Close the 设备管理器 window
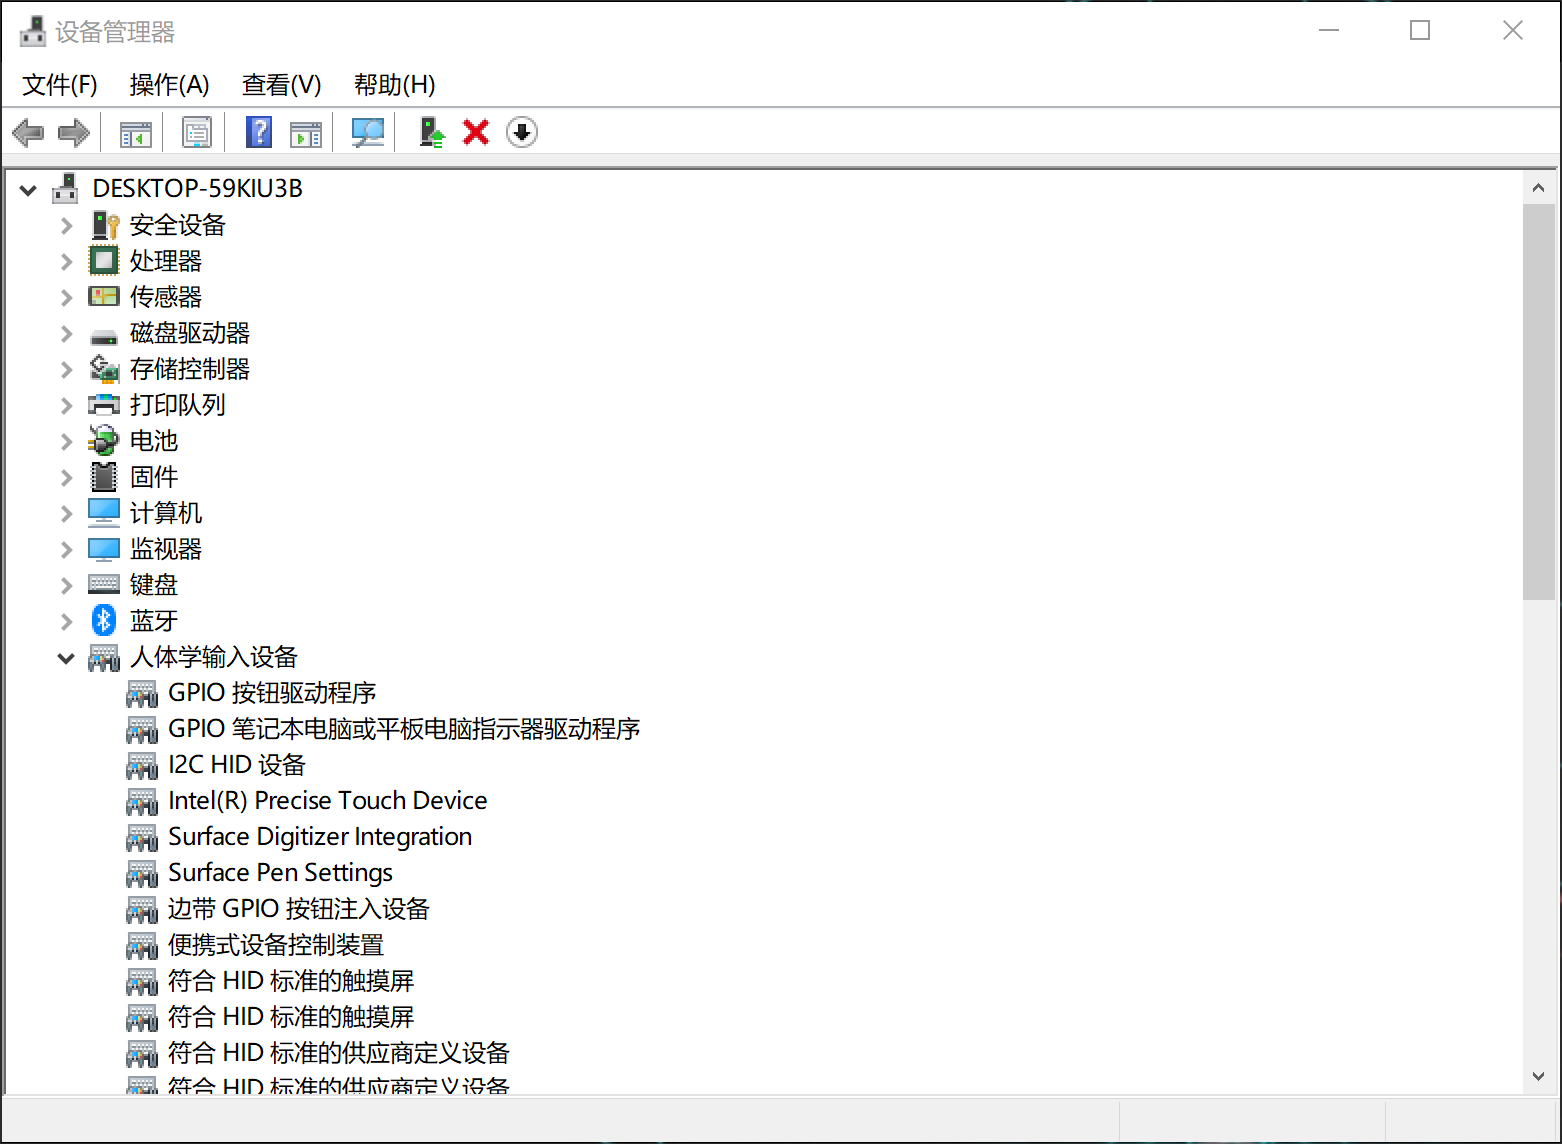Viewport: 1562px width, 1144px height. [x=1513, y=30]
